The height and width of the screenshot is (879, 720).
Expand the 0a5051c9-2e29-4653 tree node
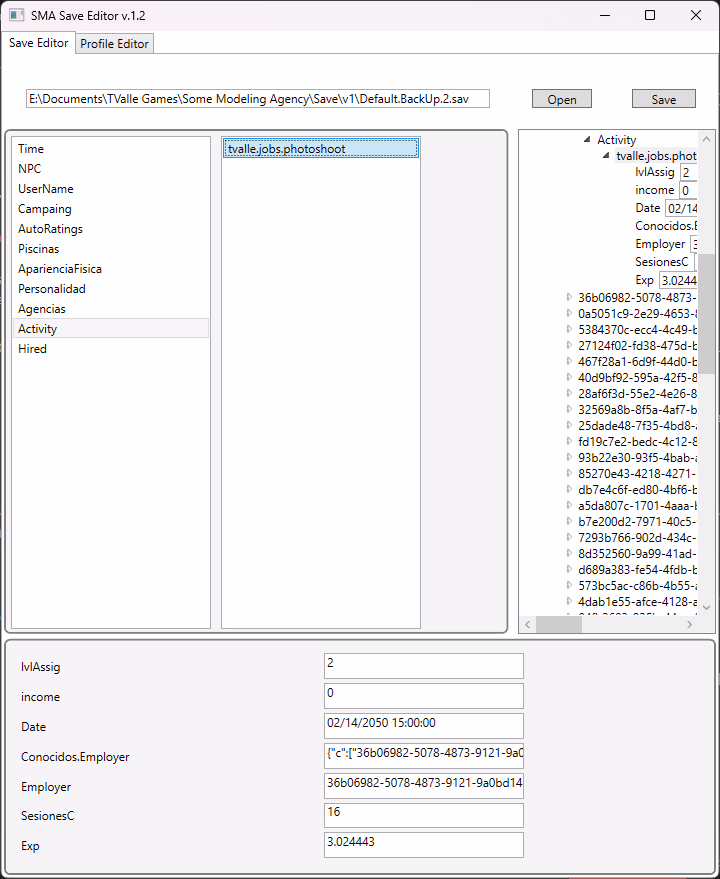pyautogui.click(x=570, y=313)
